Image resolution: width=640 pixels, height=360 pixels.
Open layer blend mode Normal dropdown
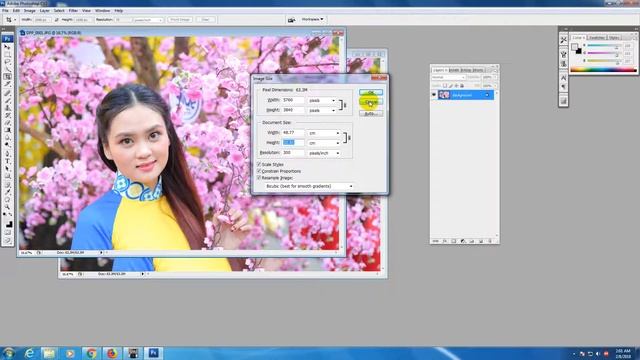(448, 77)
